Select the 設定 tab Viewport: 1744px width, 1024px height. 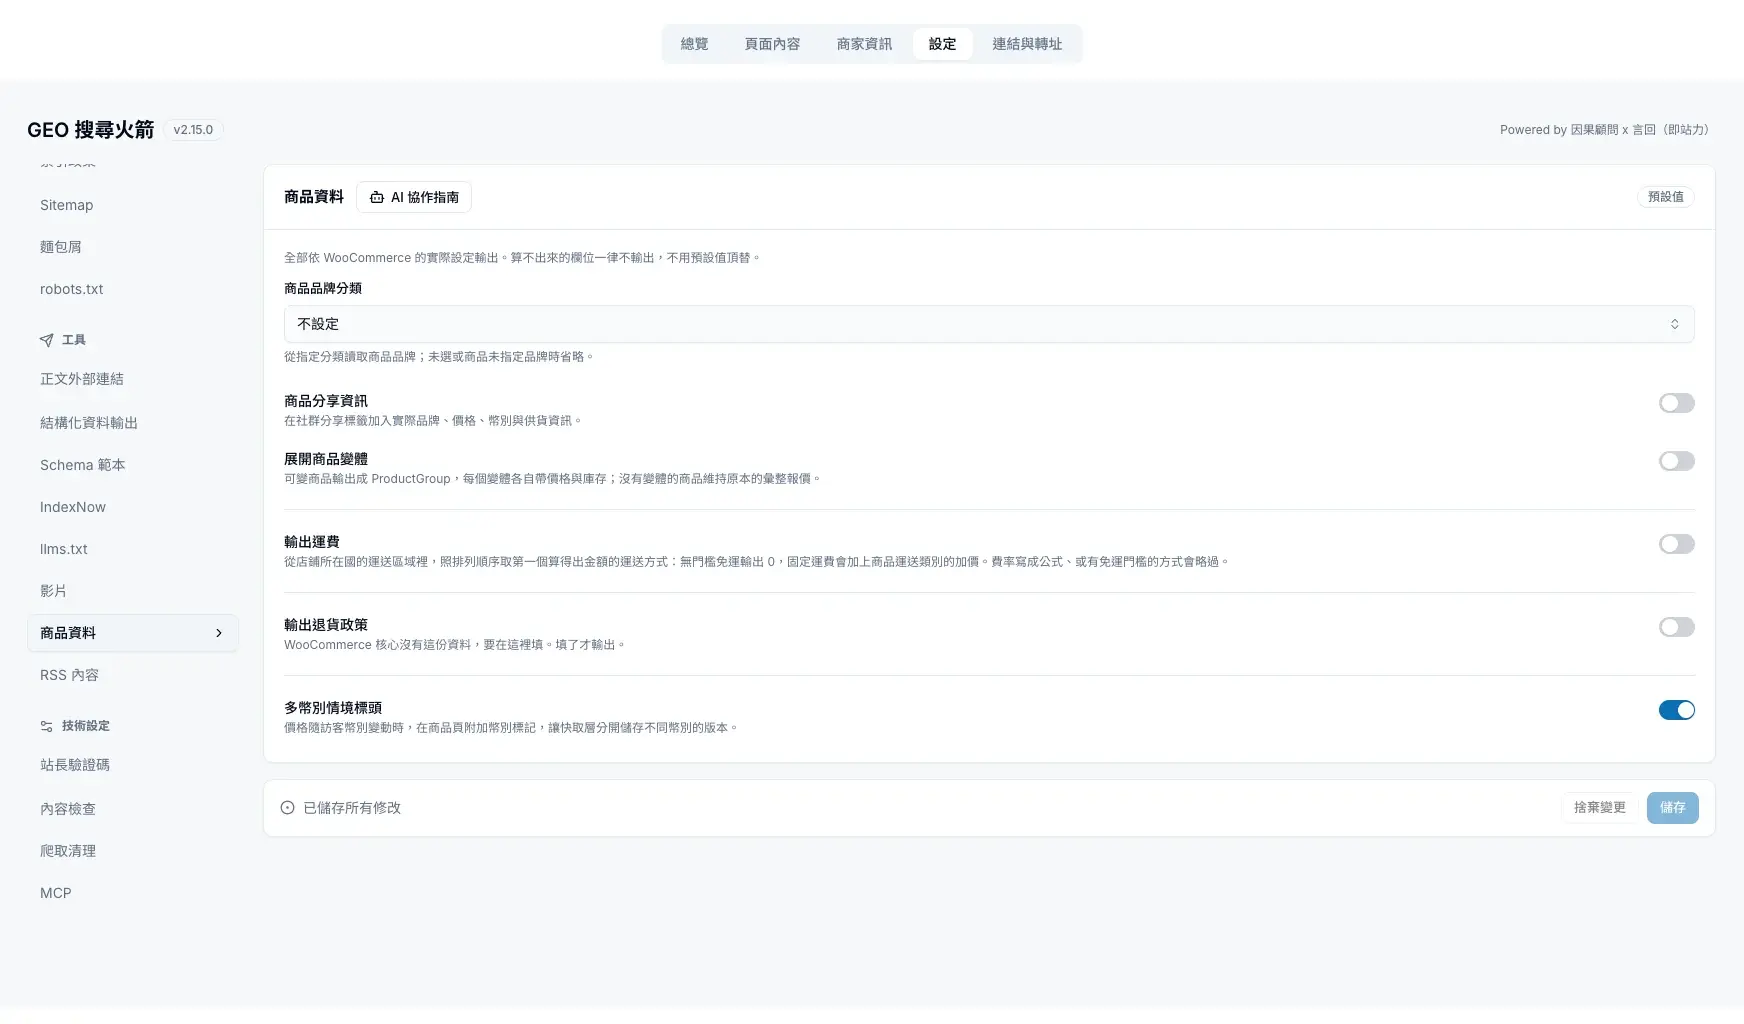tap(942, 44)
